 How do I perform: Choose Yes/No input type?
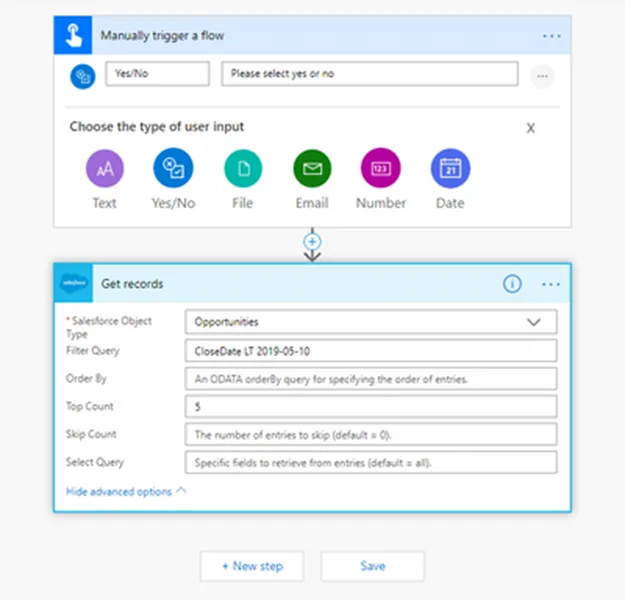pos(173,168)
